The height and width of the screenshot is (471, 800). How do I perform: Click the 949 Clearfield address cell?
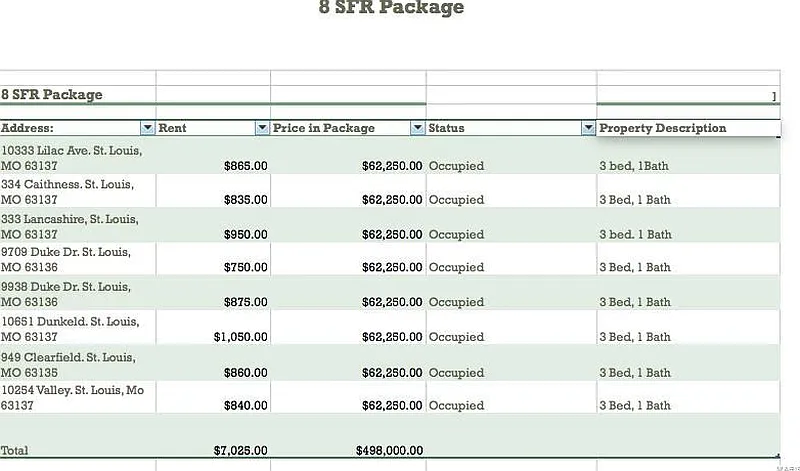pos(68,364)
